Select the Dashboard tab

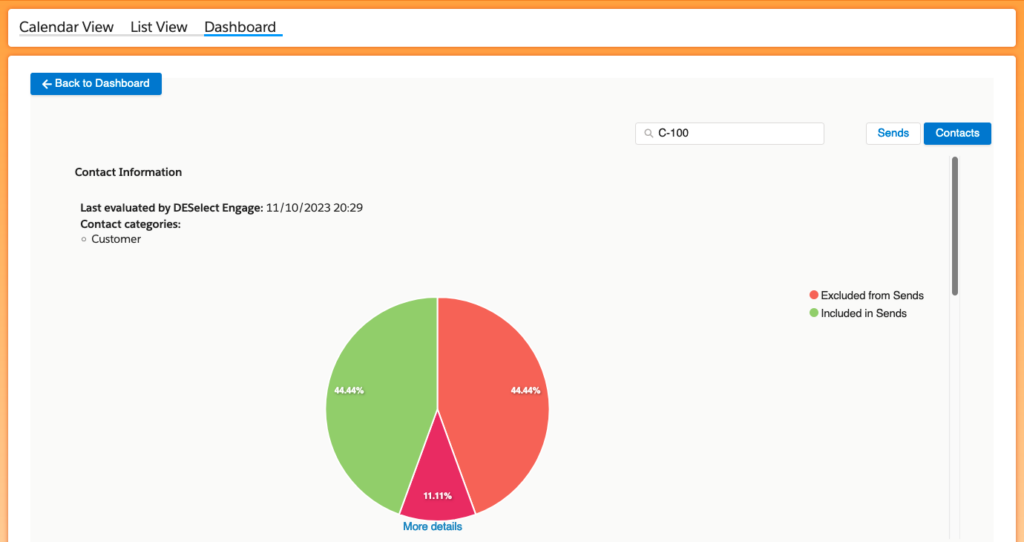click(240, 27)
